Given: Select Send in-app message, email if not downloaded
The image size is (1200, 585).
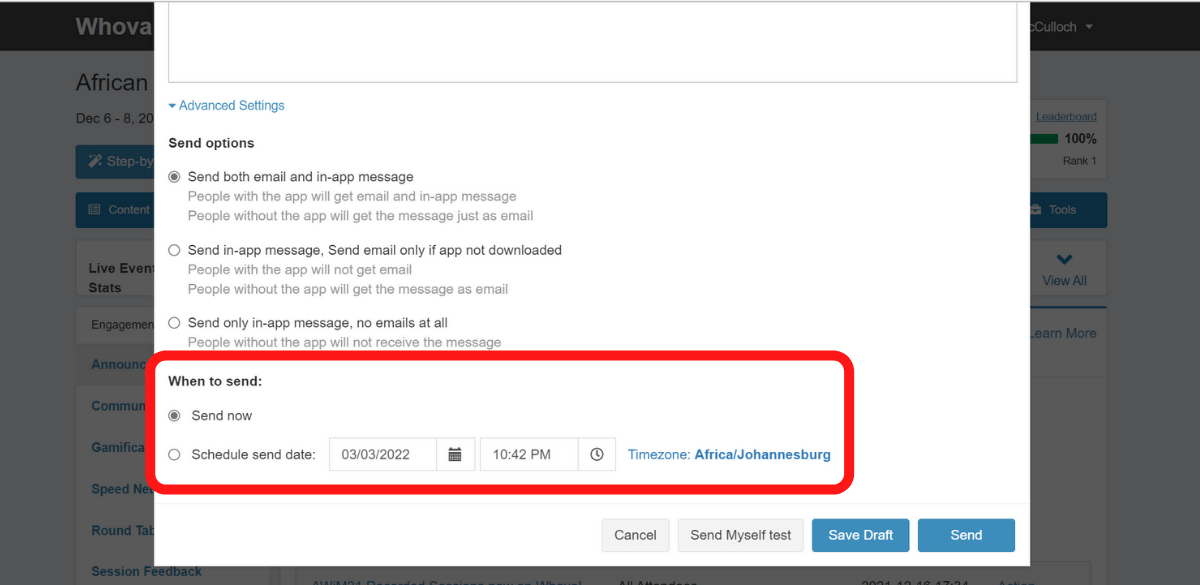Looking at the screenshot, I should tap(174, 250).
